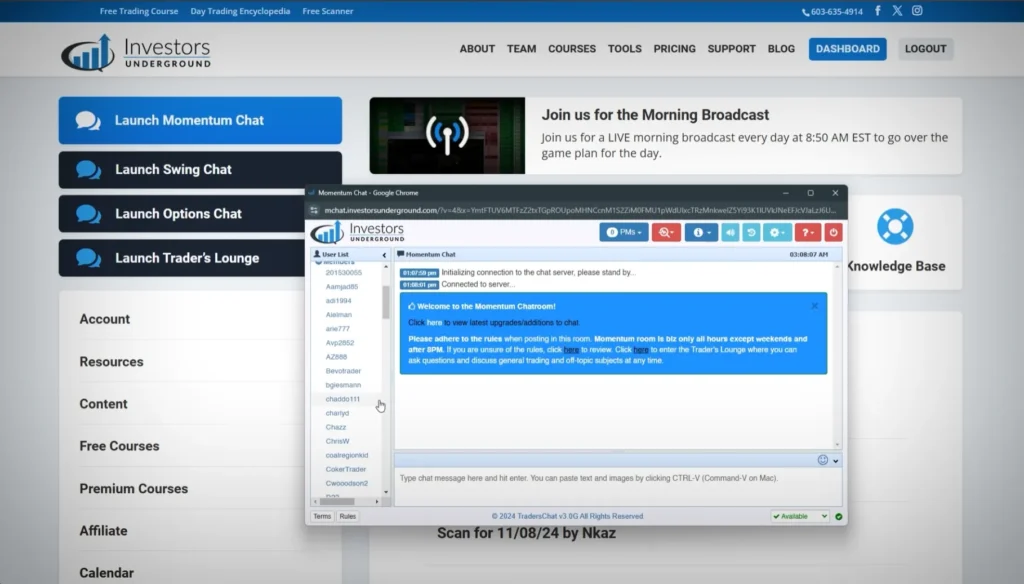The height and width of the screenshot is (584, 1024).
Task: Expand the info button dropdown in chat toolbar
Action: [703, 232]
